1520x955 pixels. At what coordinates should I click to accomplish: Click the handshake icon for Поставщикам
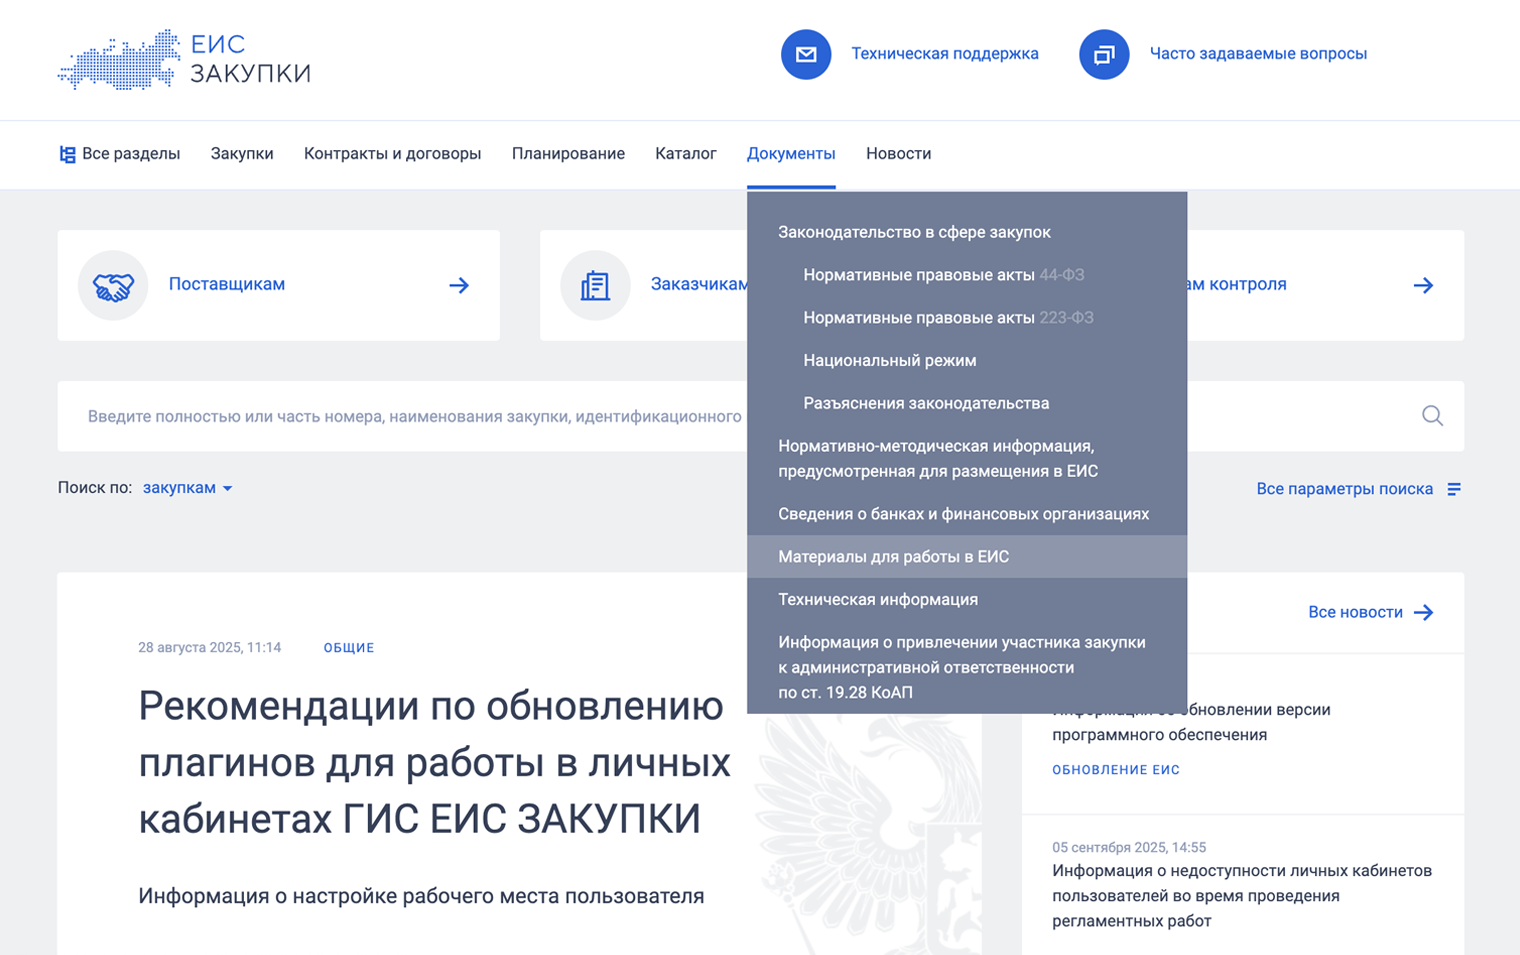coord(113,286)
